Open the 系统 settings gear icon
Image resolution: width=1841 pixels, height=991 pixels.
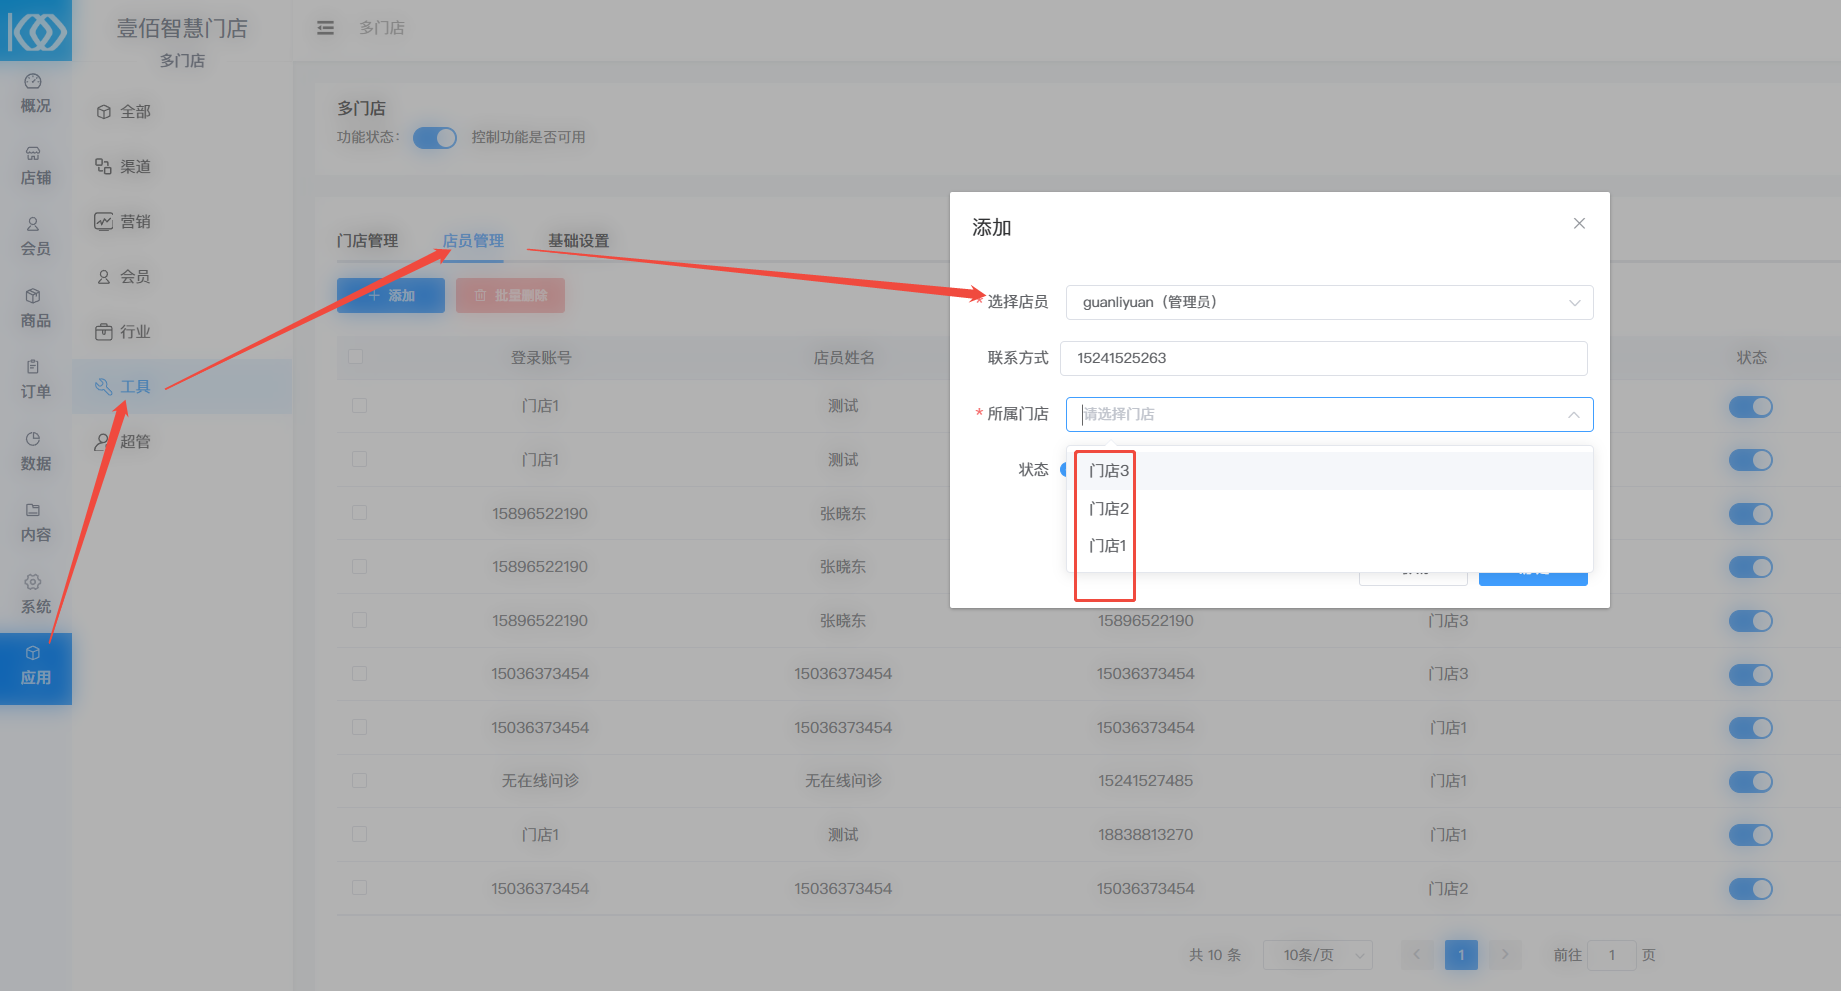point(33,582)
